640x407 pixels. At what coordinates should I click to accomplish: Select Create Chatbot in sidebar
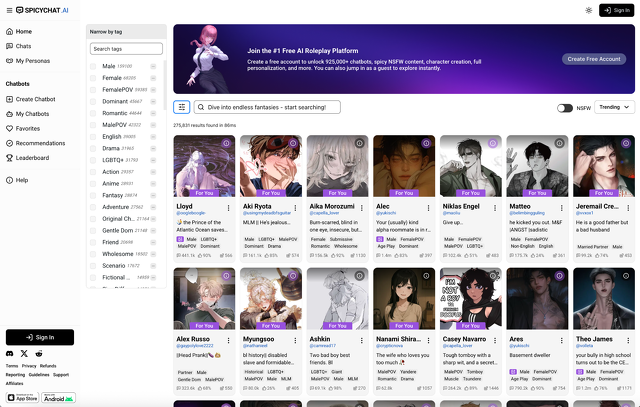36,99
